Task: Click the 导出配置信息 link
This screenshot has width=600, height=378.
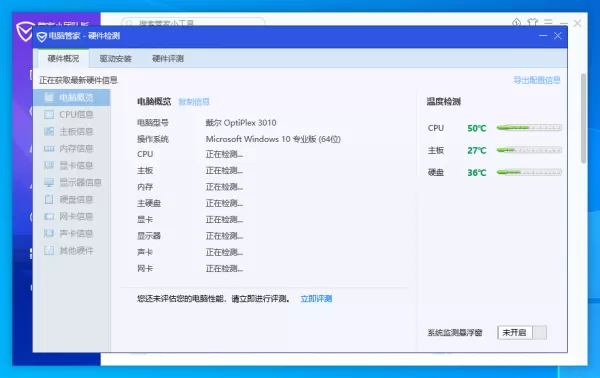Action: 537,80
